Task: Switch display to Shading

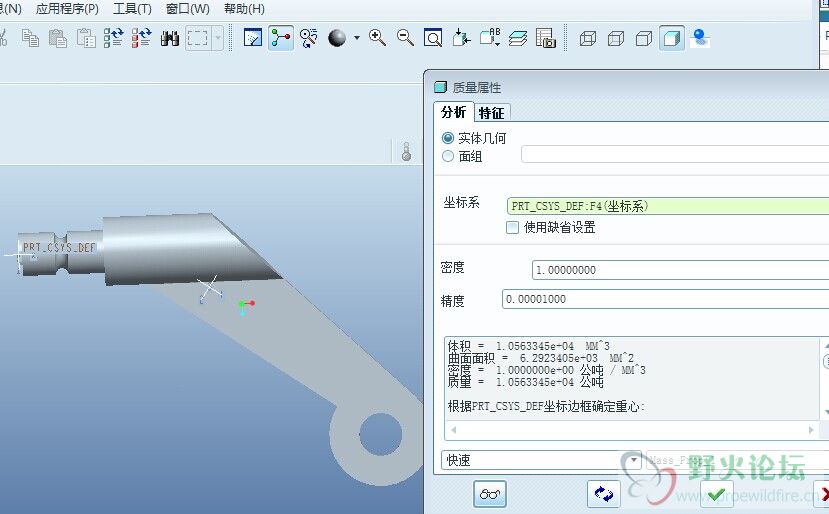Action: (672, 38)
